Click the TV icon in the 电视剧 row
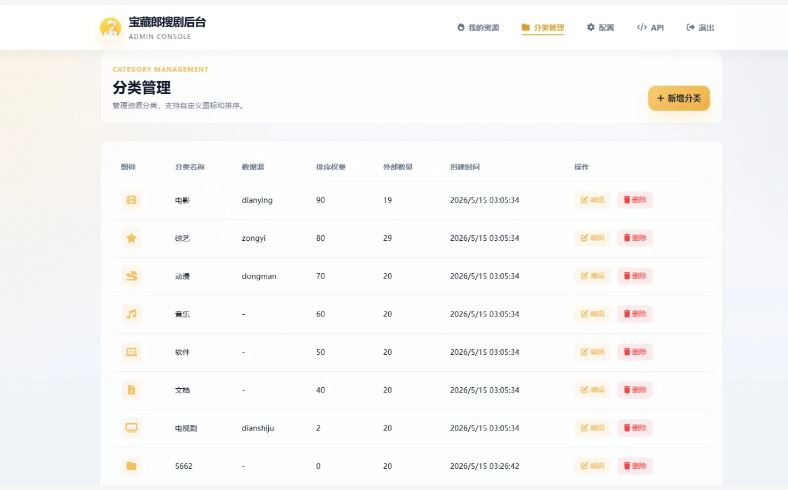The width and height of the screenshot is (788, 490). [x=131, y=428]
